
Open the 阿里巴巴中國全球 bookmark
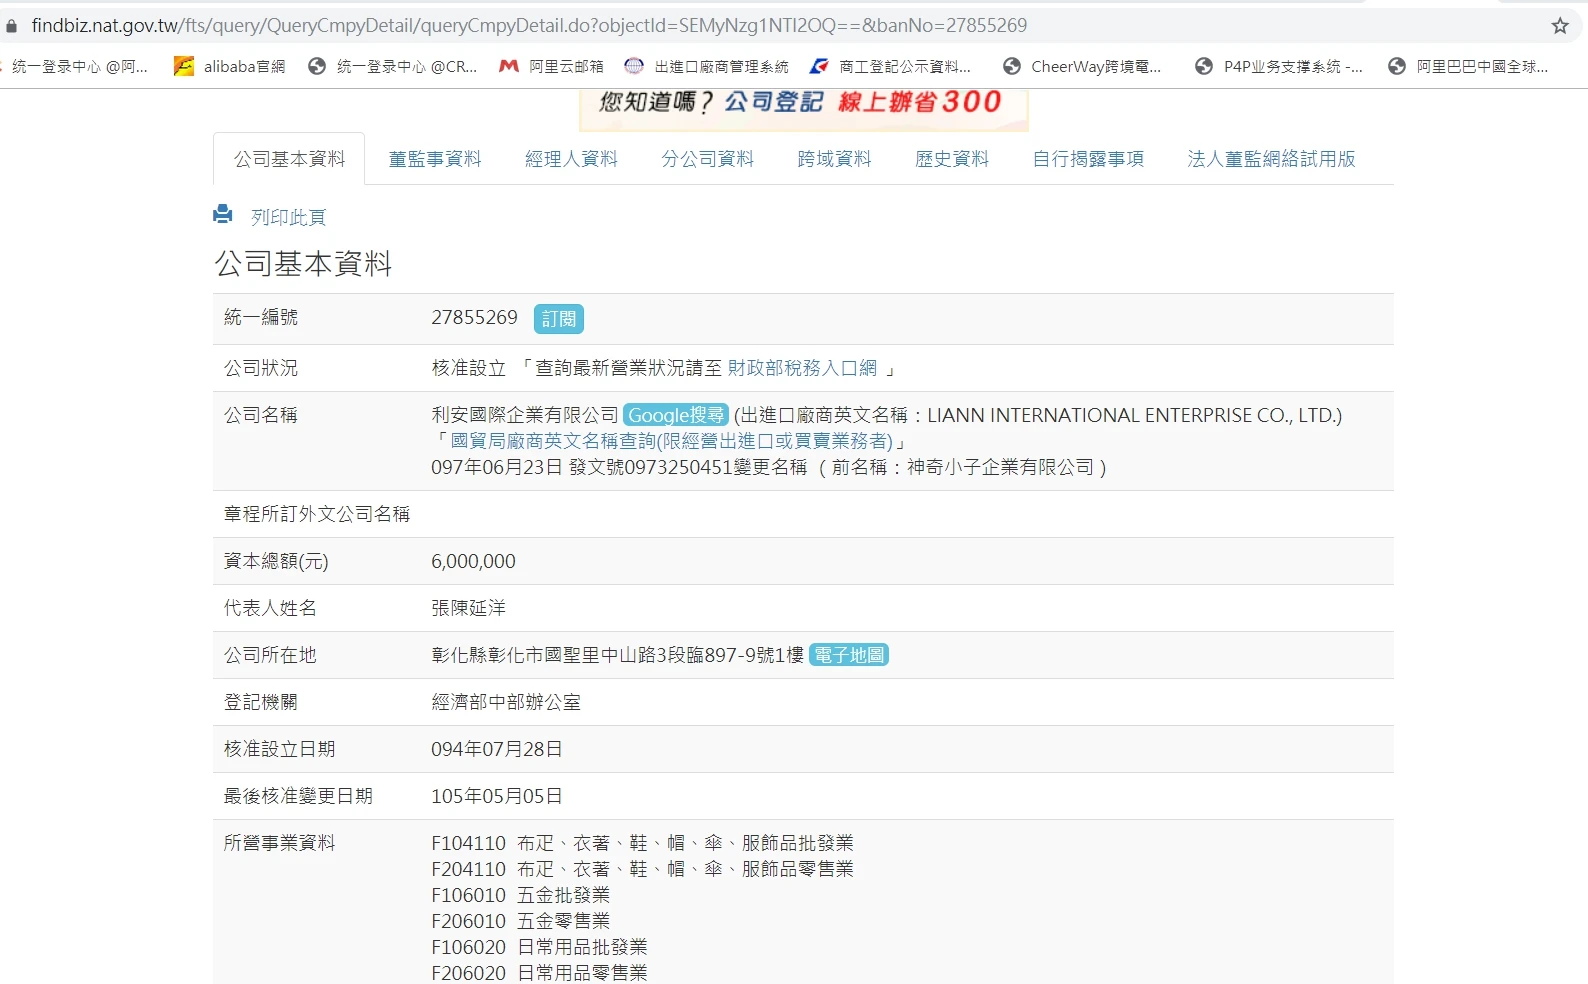coord(1469,67)
